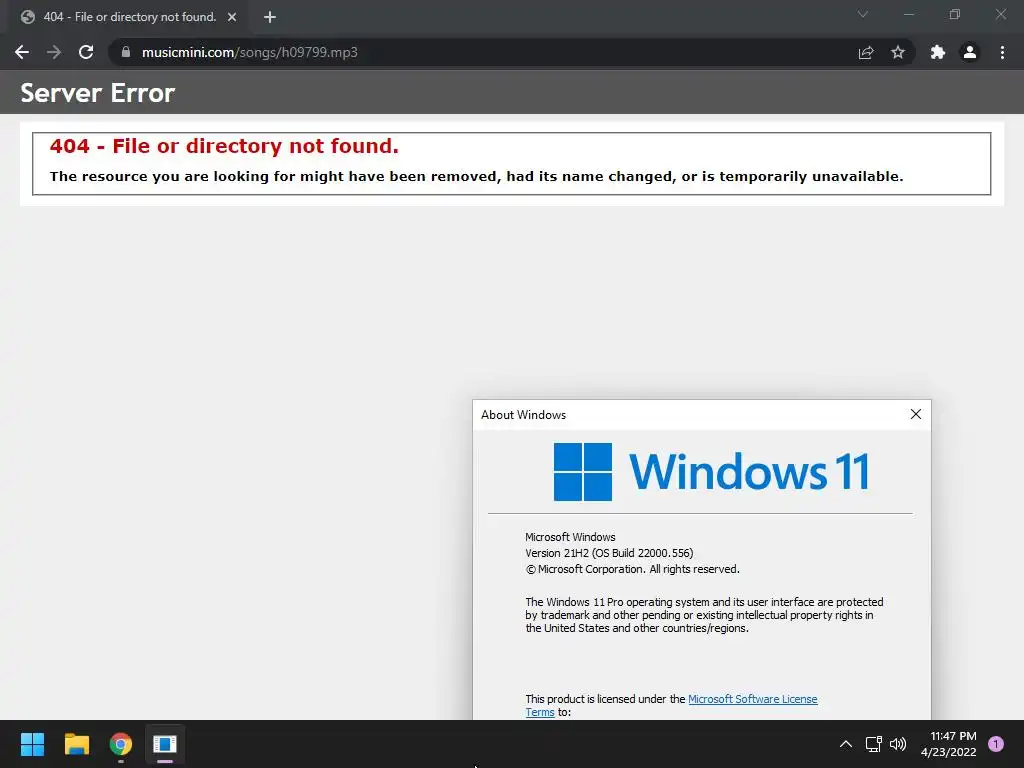Click the red '404 - File or directory not found.' heading

pos(224,146)
